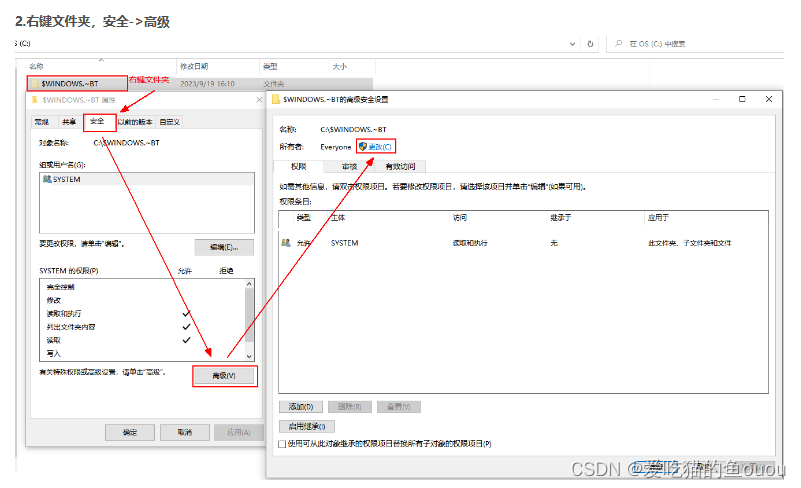The image size is (801, 488).
Task: Switch to 权限 tab in advanced security
Action: [298, 167]
